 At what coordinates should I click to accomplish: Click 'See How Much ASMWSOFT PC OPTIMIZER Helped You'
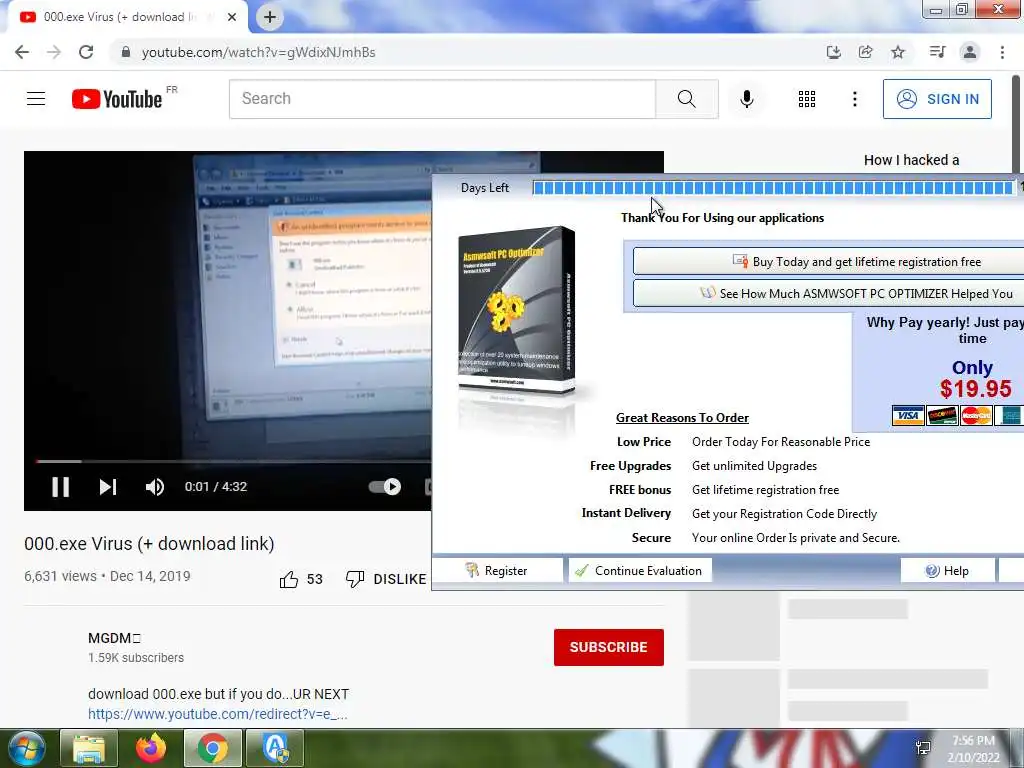(829, 294)
